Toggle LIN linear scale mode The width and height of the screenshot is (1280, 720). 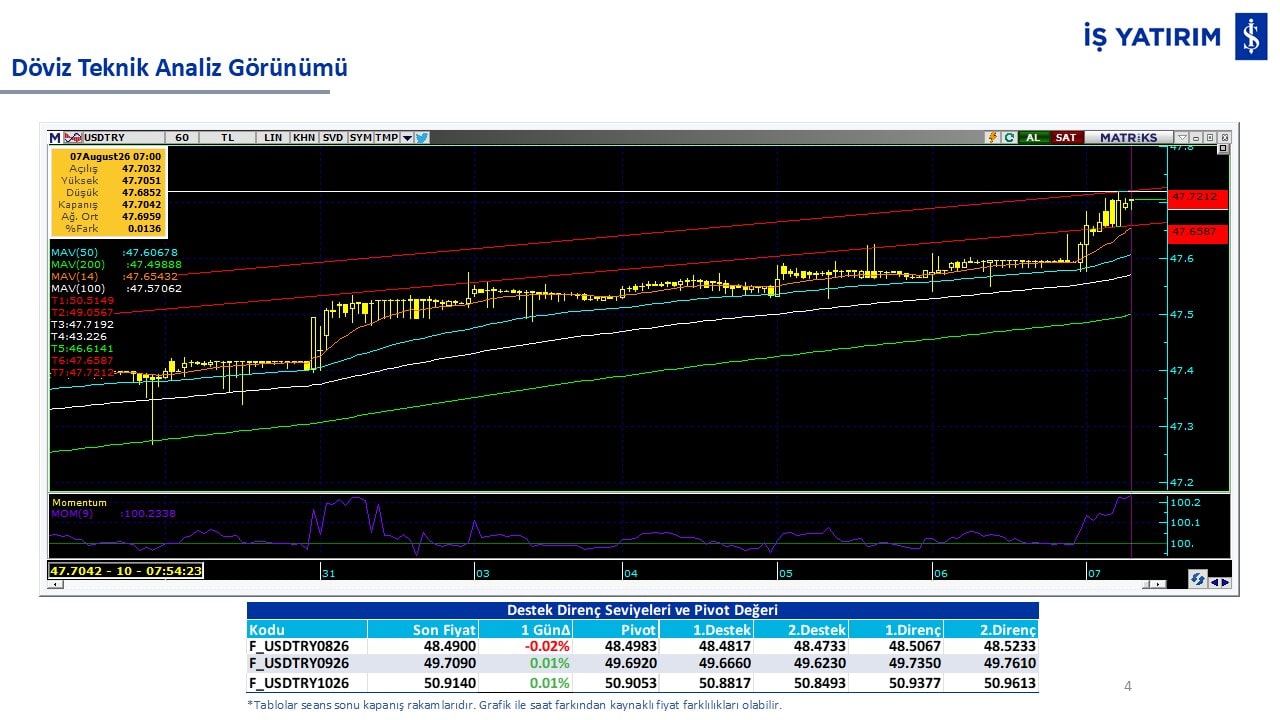point(273,138)
